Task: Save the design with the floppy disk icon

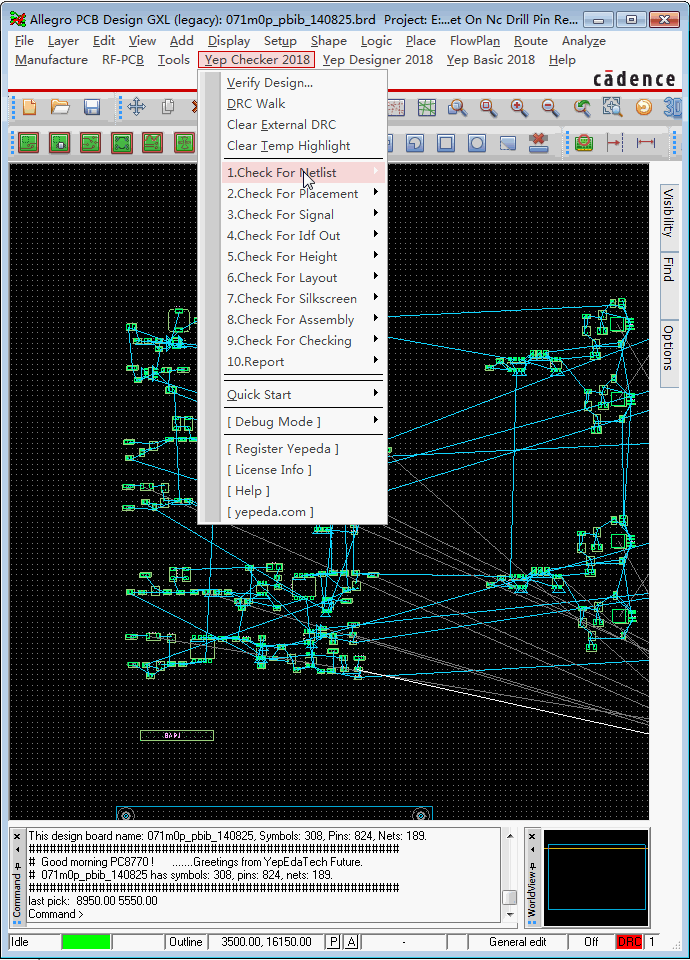Action: [92, 107]
